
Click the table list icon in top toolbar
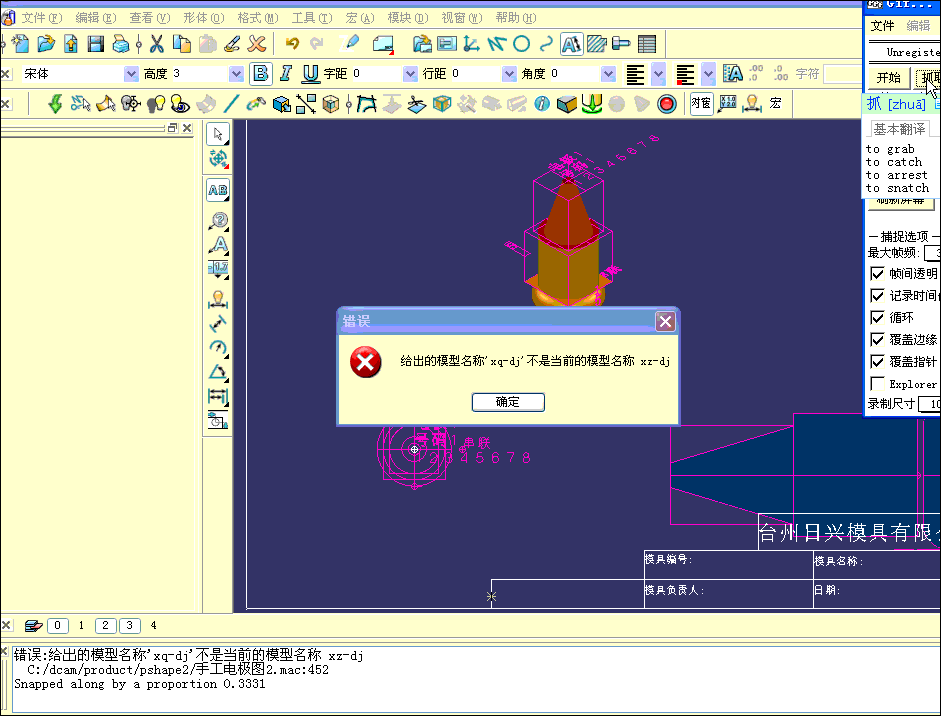[647, 44]
